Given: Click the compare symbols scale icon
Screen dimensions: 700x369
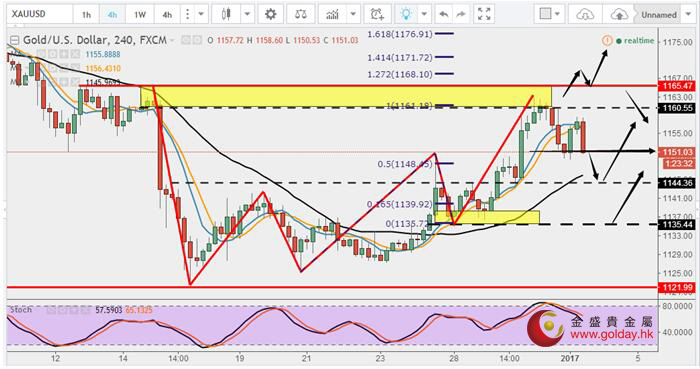Looking at the screenshot, I should (301, 14).
